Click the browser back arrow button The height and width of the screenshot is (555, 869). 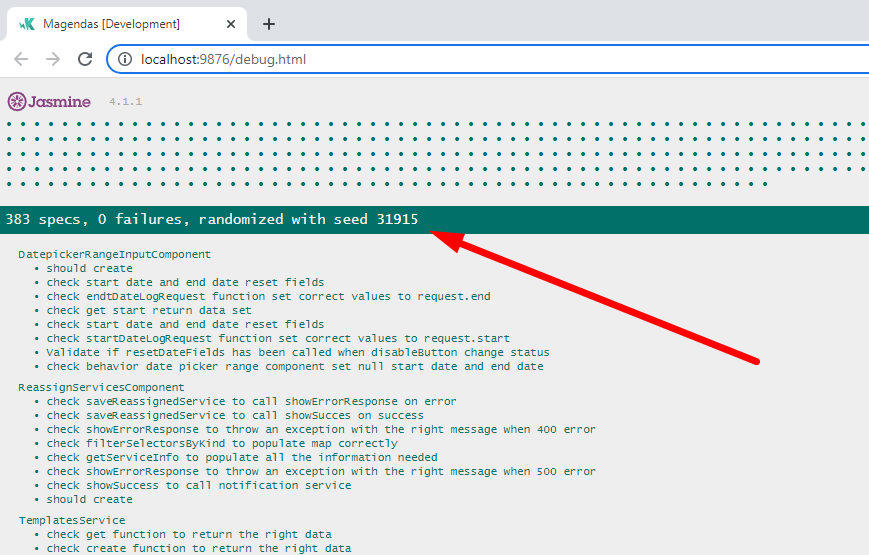[21, 59]
